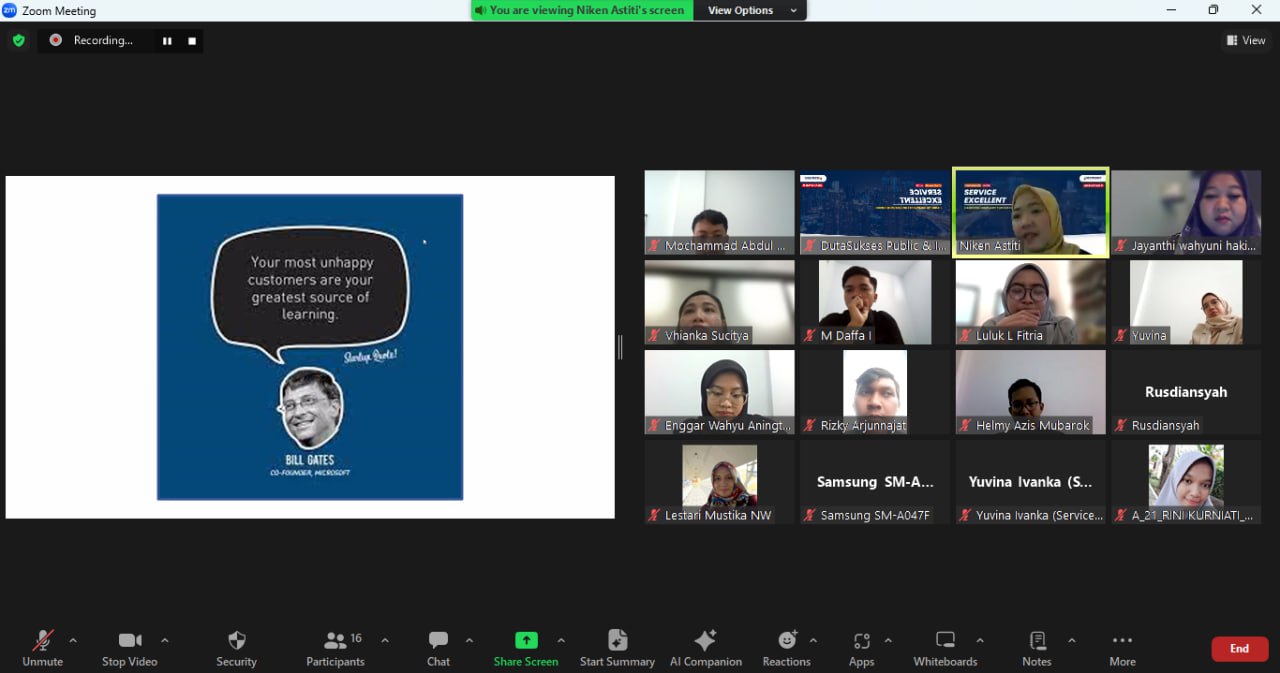This screenshot has width=1280, height=673.
Task: Select Yuvina's video tile
Action: [x=1186, y=303]
